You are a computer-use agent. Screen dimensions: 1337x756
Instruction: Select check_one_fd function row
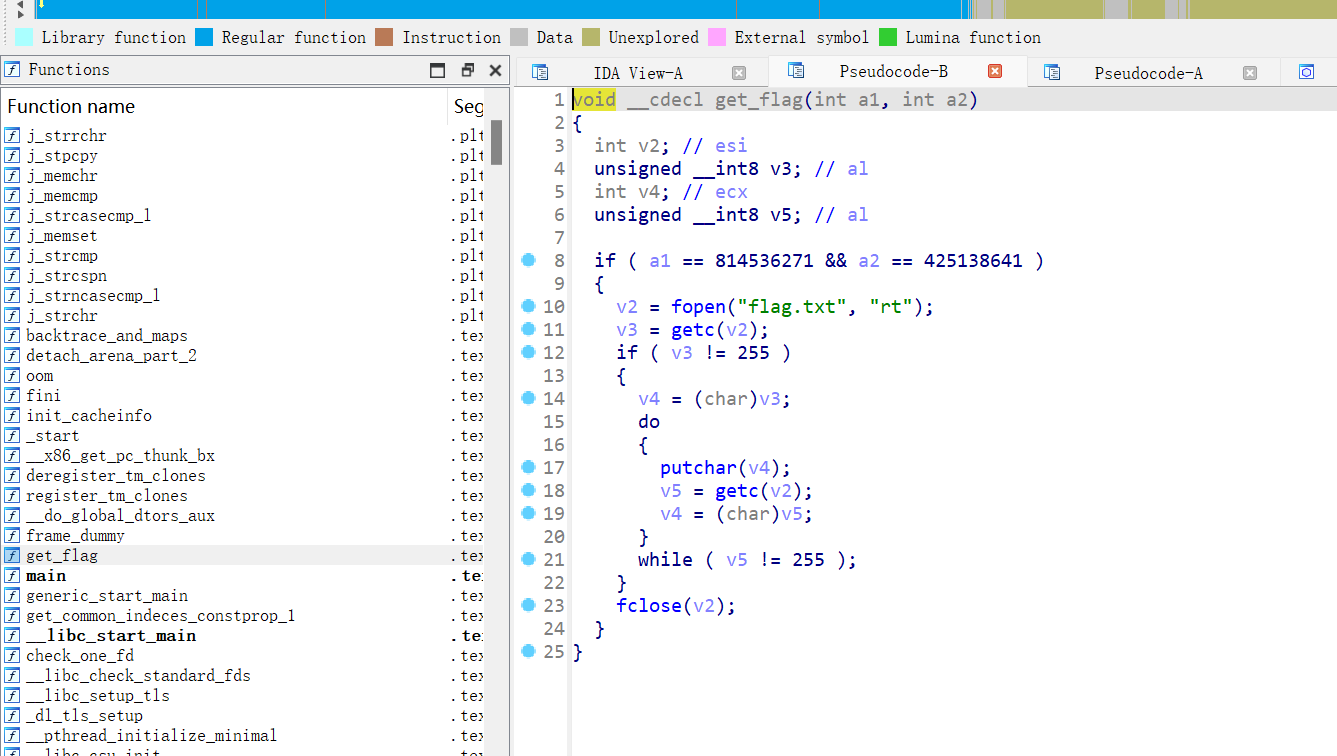(x=243, y=656)
